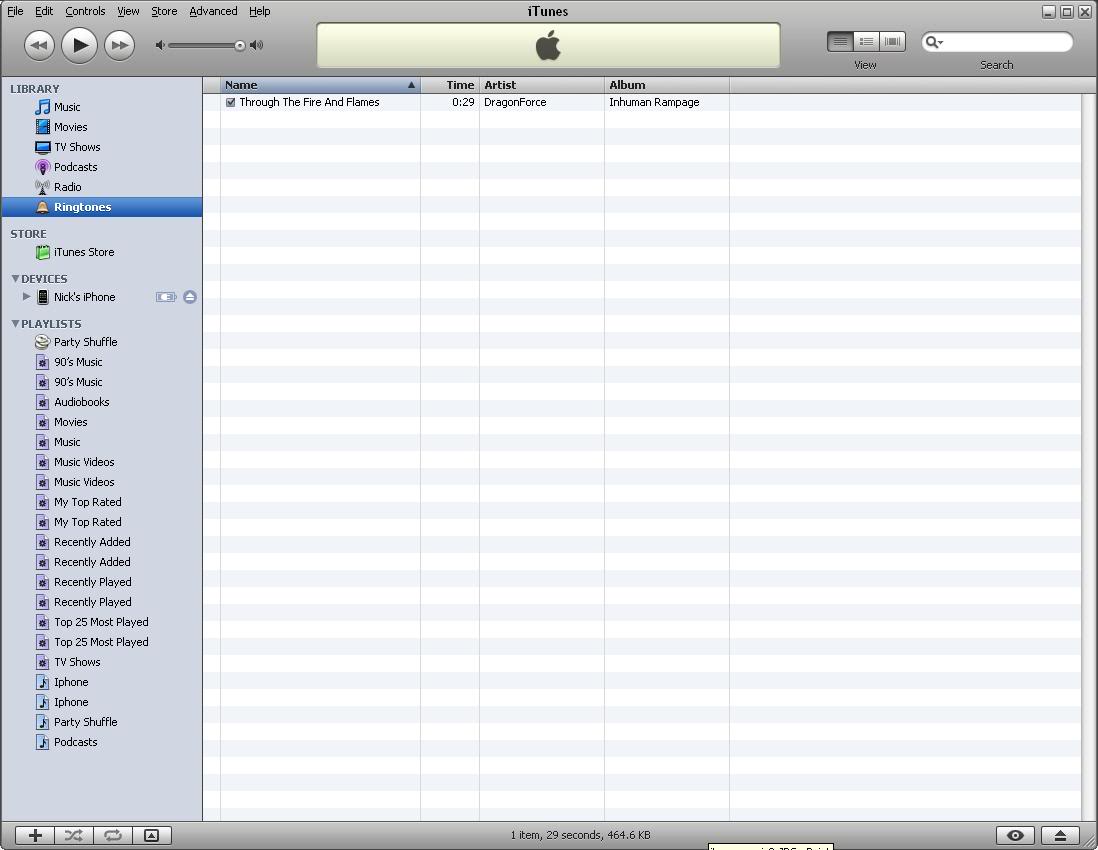Open the Advanced menu

pos(213,11)
